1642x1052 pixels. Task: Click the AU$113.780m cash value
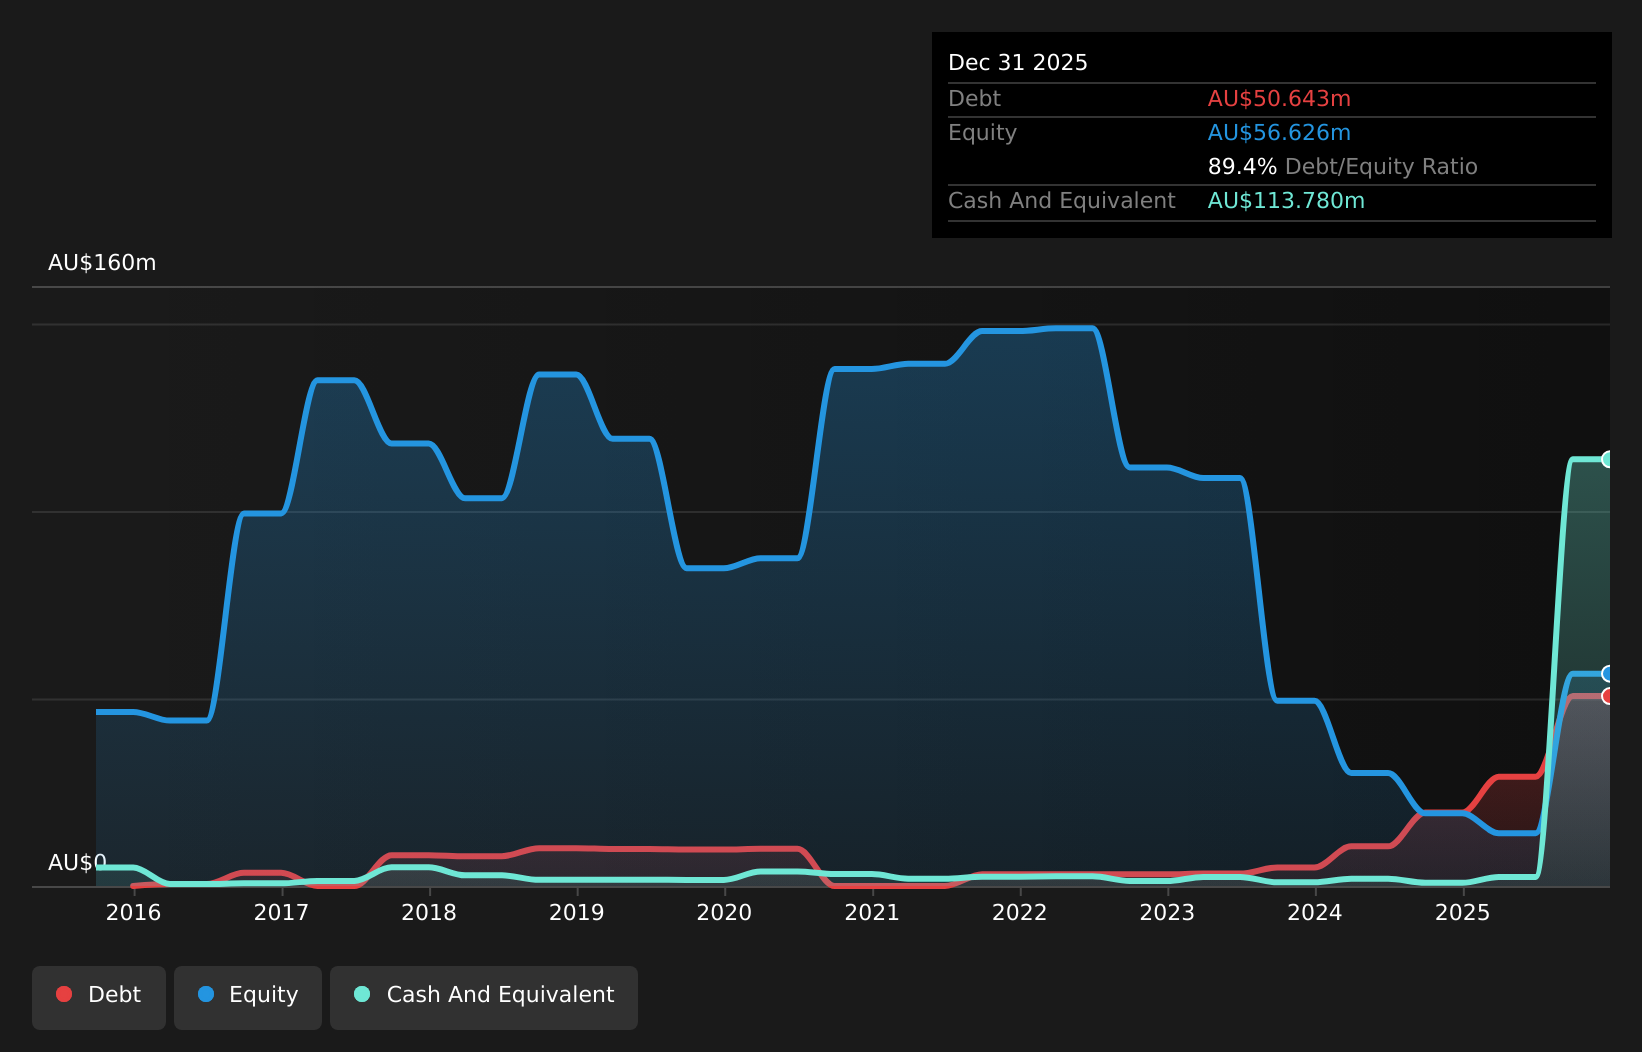tap(1286, 201)
